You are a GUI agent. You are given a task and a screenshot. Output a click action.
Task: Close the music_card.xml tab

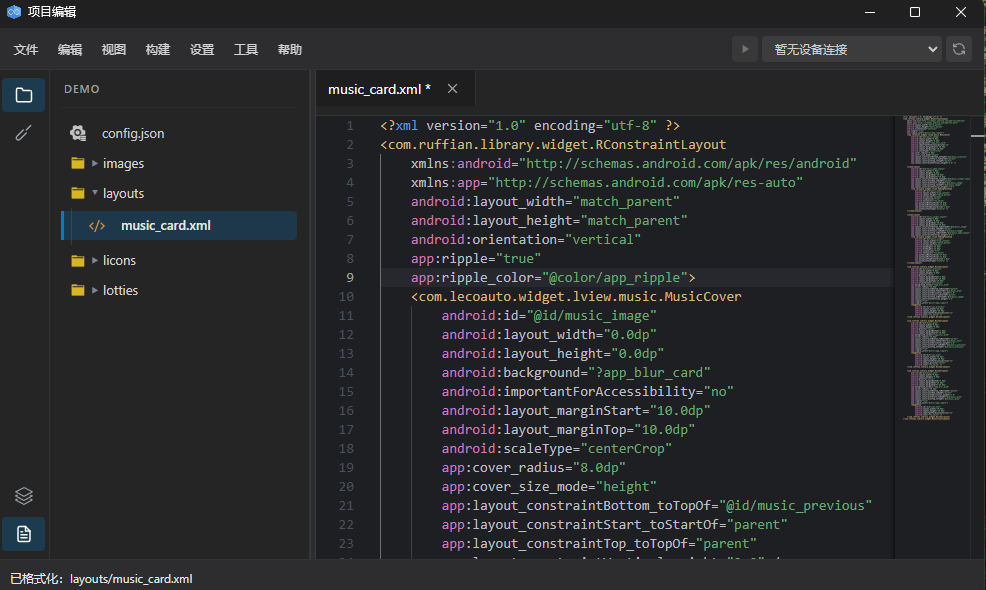tap(452, 89)
